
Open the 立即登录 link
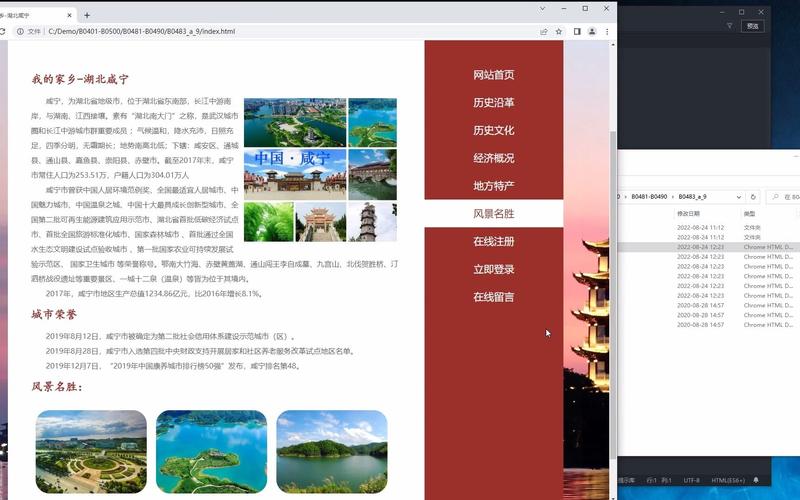pos(493,269)
